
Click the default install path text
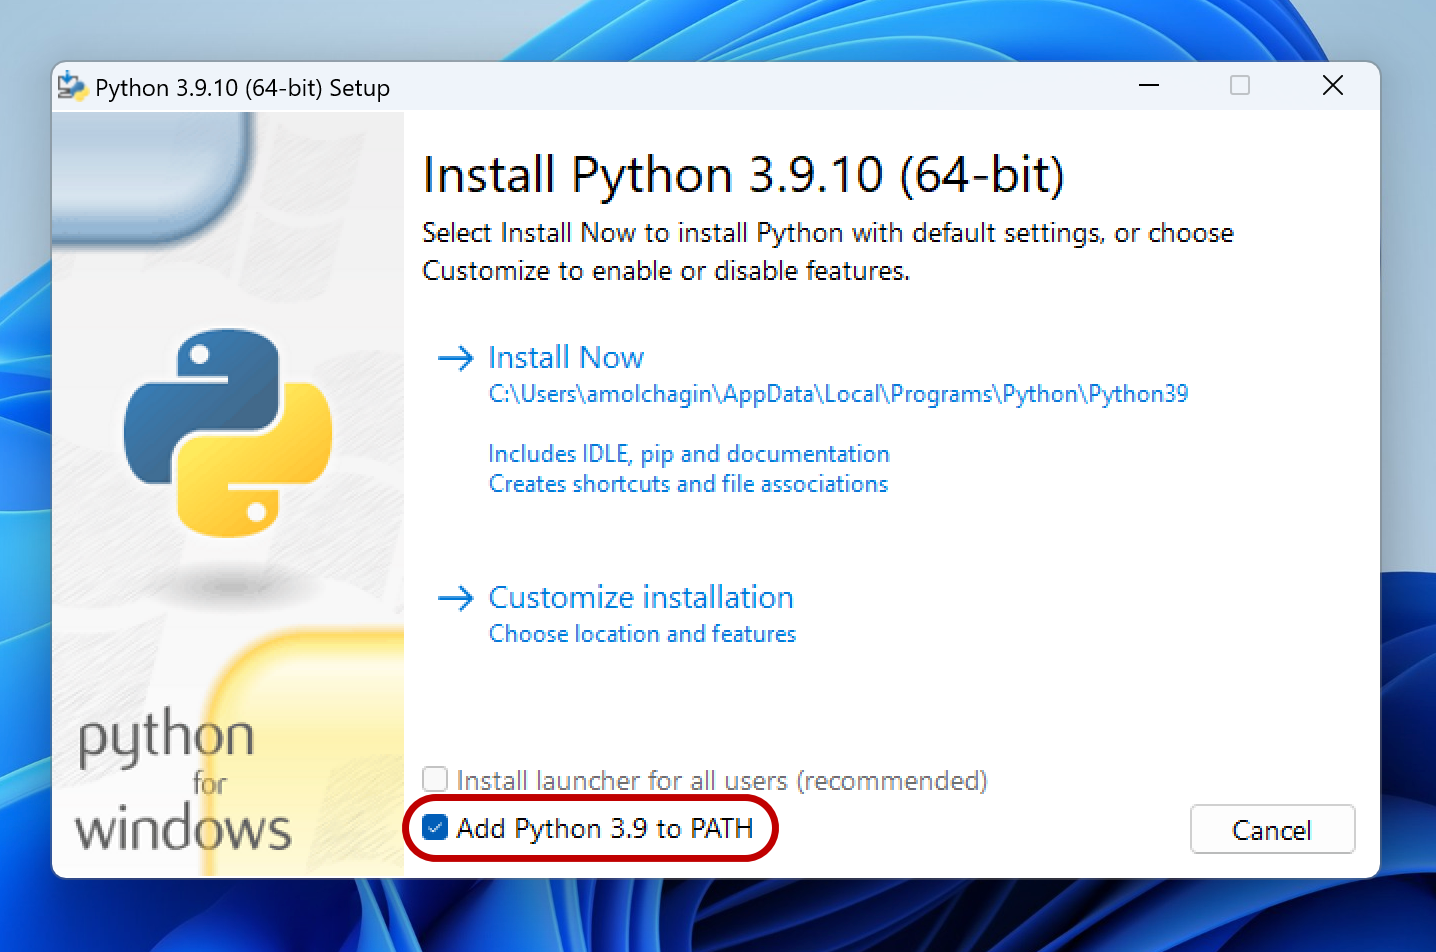(x=838, y=394)
